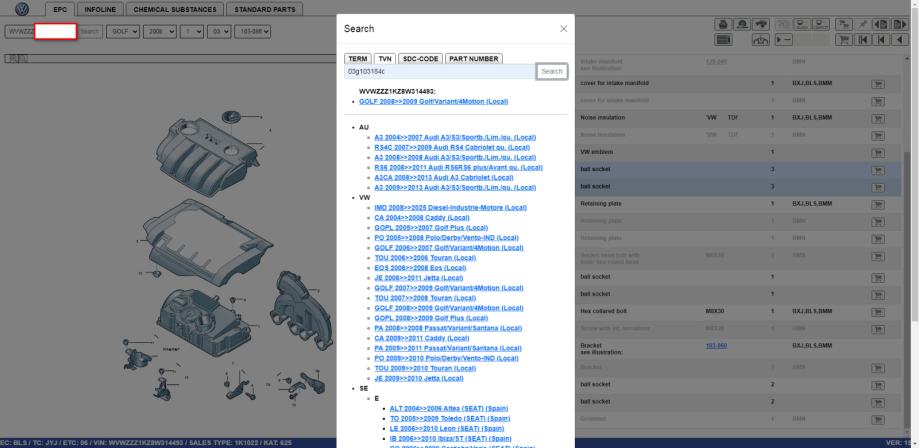Click the Search button in dialog
The height and width of the screenshot is (448, 919).
click(552, 72)
